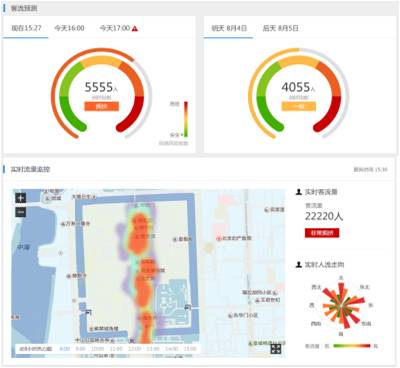Select the 明天 8月4日 tab

[229, 28]
